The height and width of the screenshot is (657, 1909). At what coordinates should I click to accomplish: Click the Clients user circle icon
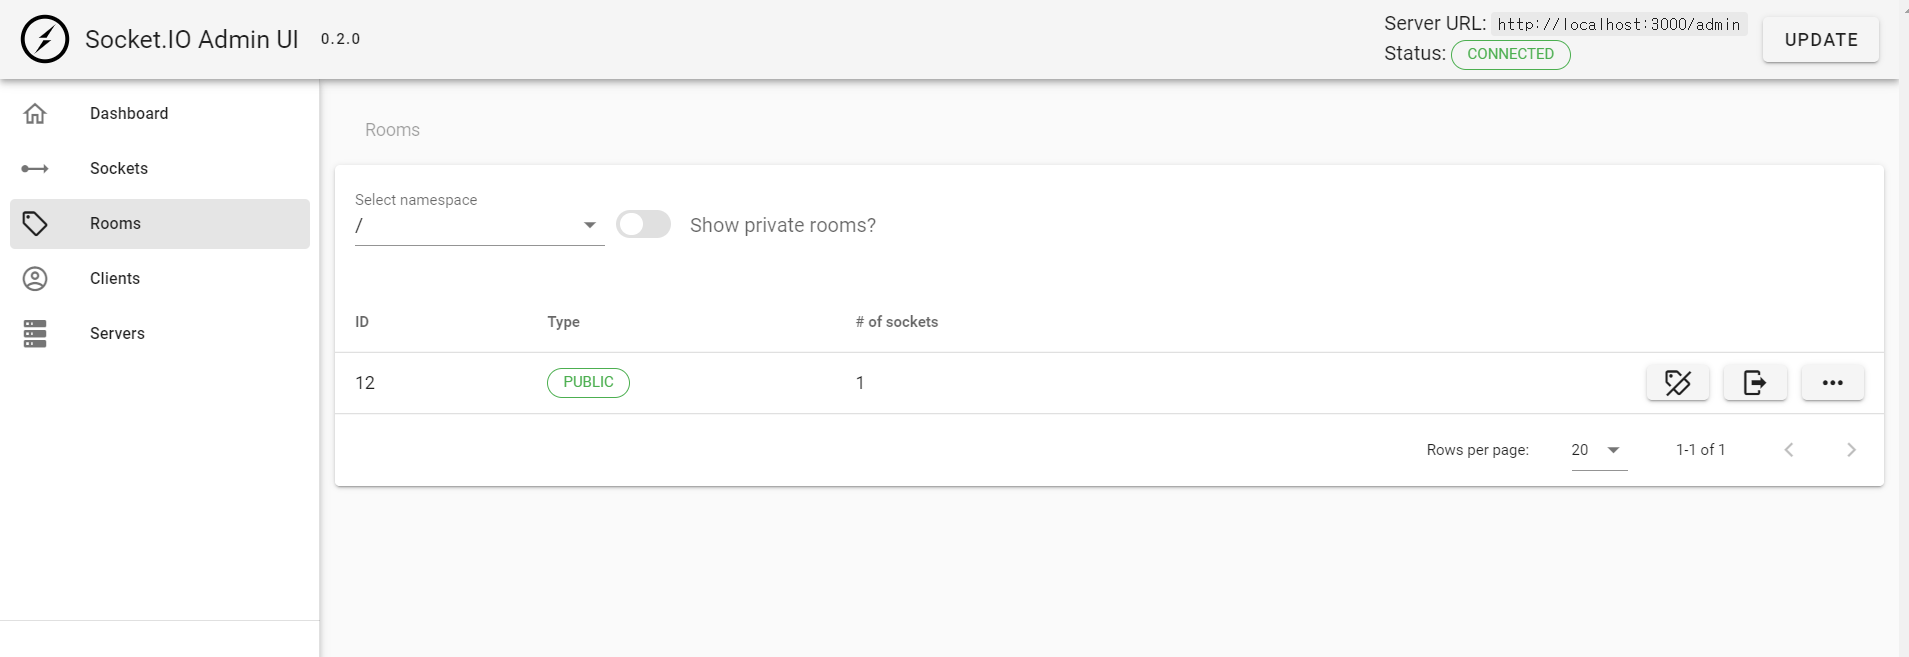35,279
